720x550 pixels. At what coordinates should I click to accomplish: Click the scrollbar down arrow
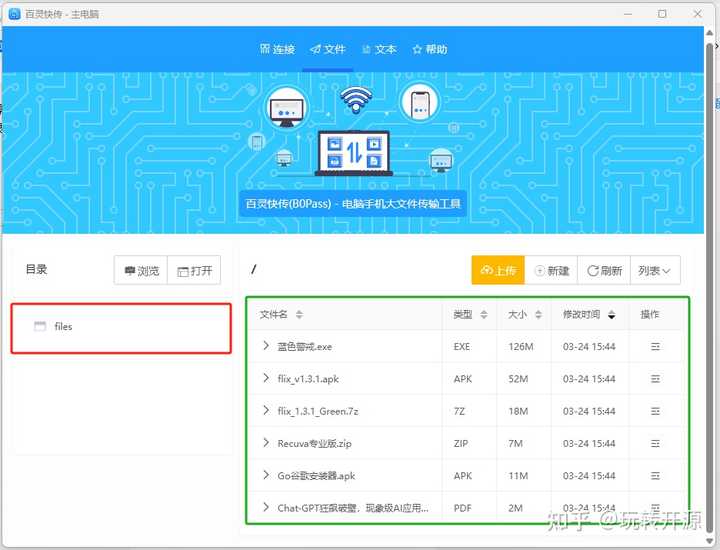[710, 540]
